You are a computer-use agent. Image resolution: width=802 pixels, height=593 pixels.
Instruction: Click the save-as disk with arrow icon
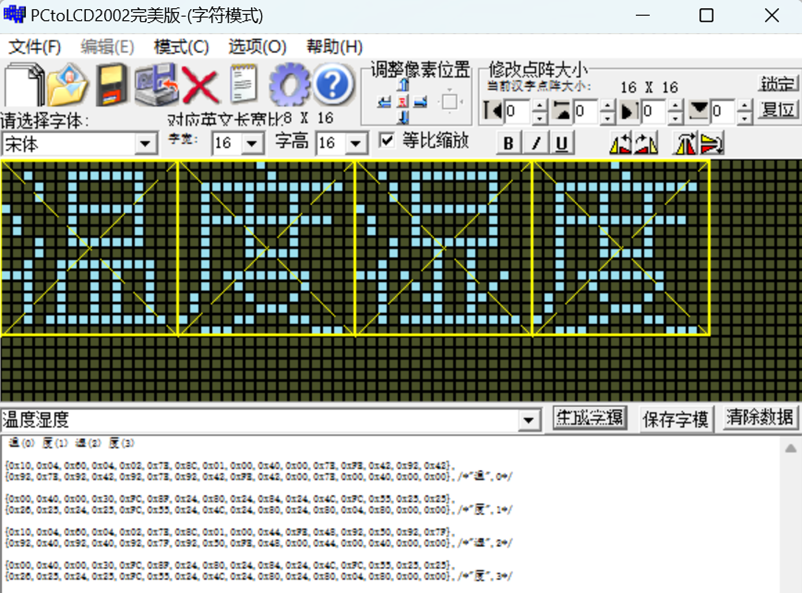156,84
